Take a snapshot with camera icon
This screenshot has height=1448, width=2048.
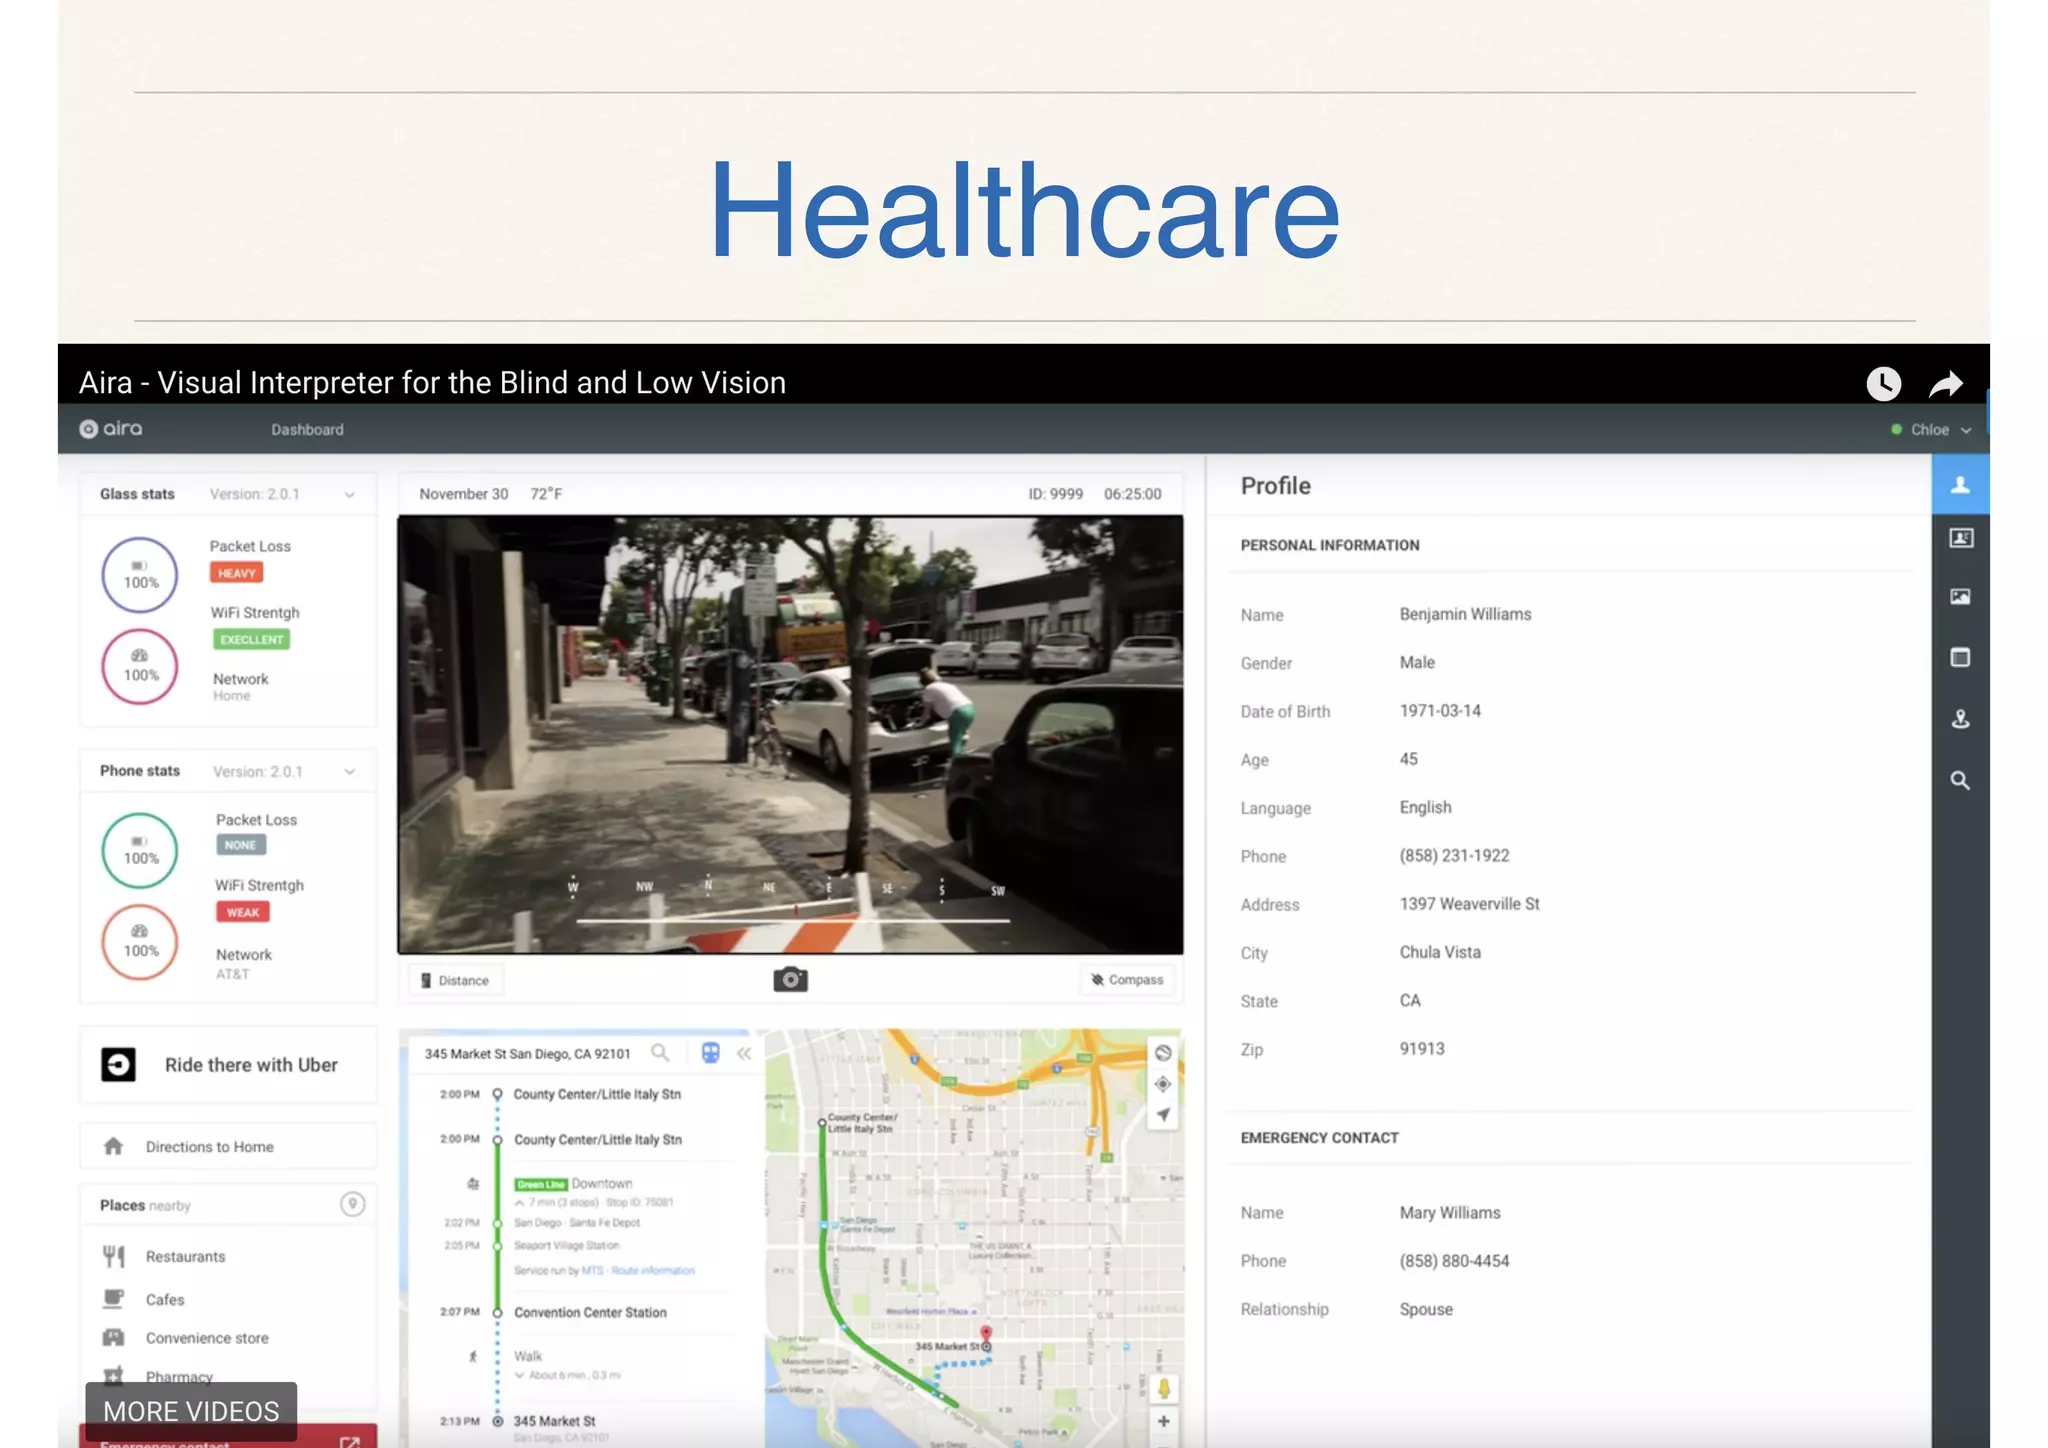pyautogui.click(x=790, y=979)
